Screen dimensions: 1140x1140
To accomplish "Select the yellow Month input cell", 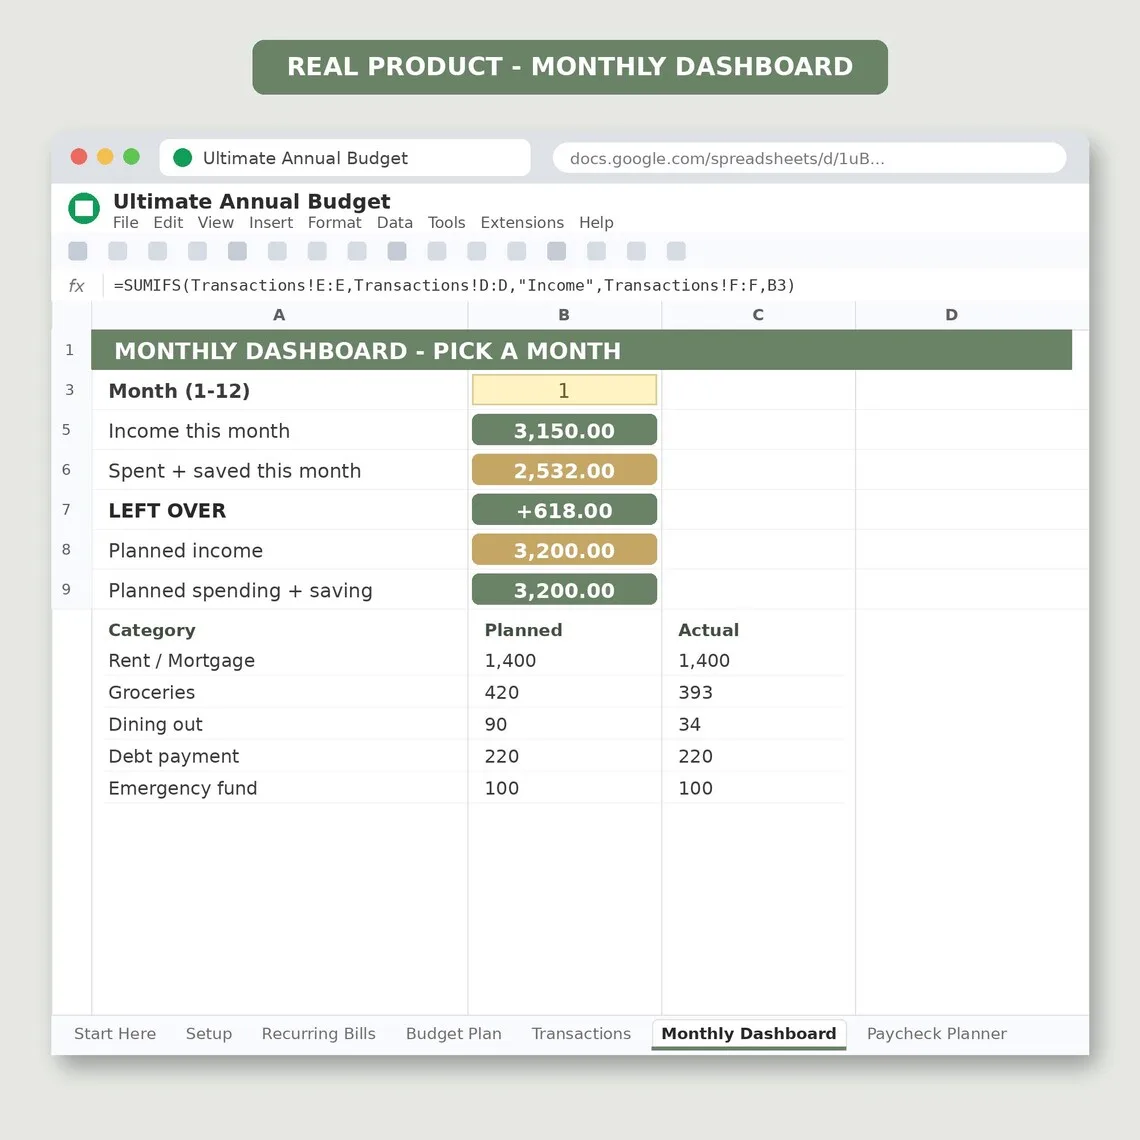I will (x=564, y=390).
